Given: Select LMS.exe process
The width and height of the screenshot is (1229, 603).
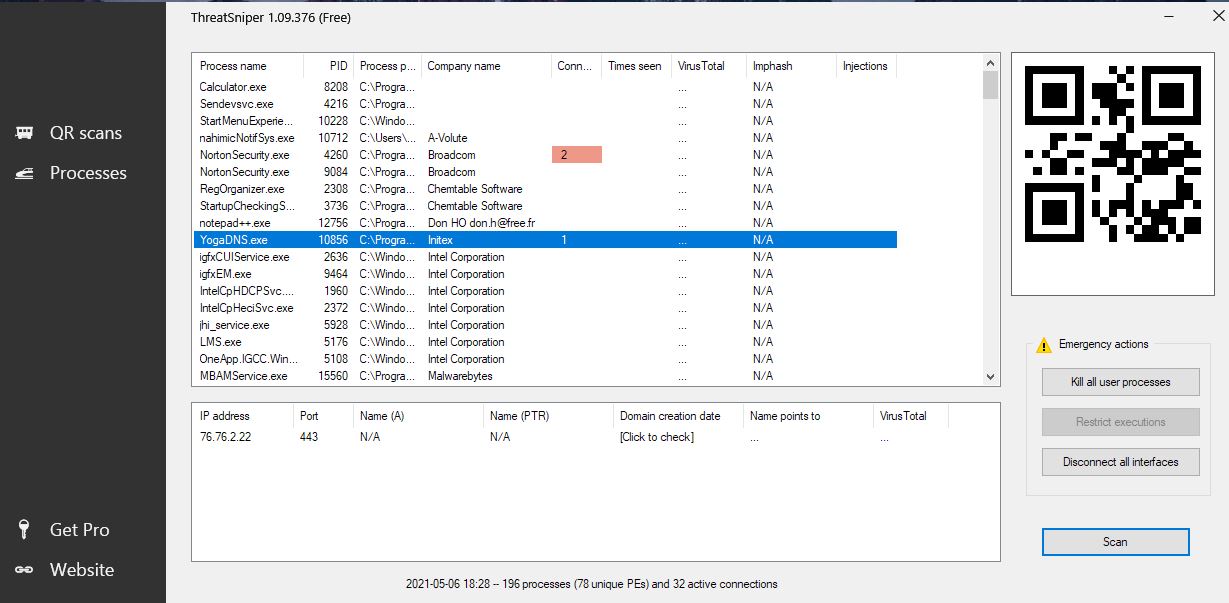Looking at the screenshot, I should (x=545, y=342).
